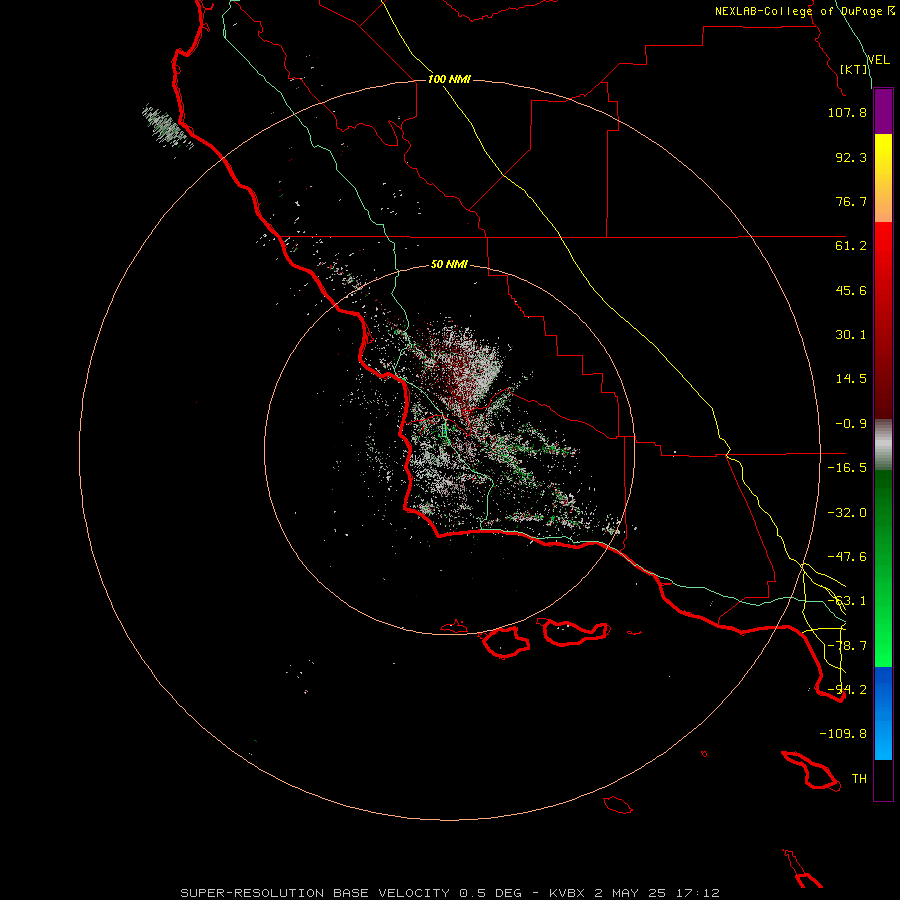This screenshot has height=900, width=900.
Task: Pick the red segment of the velocity color bar
Action: click(x=883, y=320)
